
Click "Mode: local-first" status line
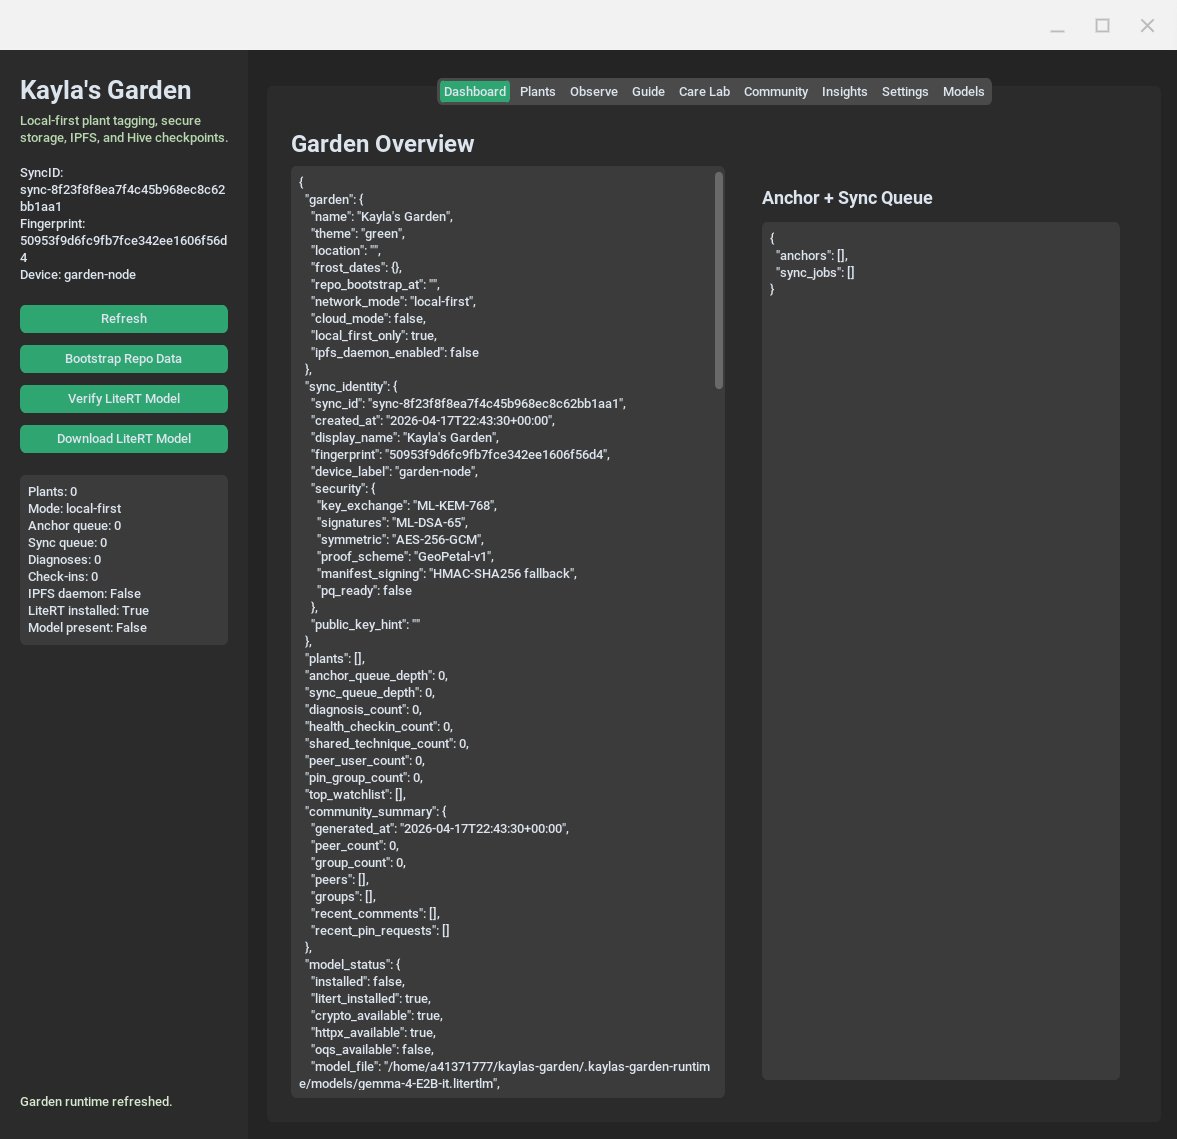click(74, 508)
